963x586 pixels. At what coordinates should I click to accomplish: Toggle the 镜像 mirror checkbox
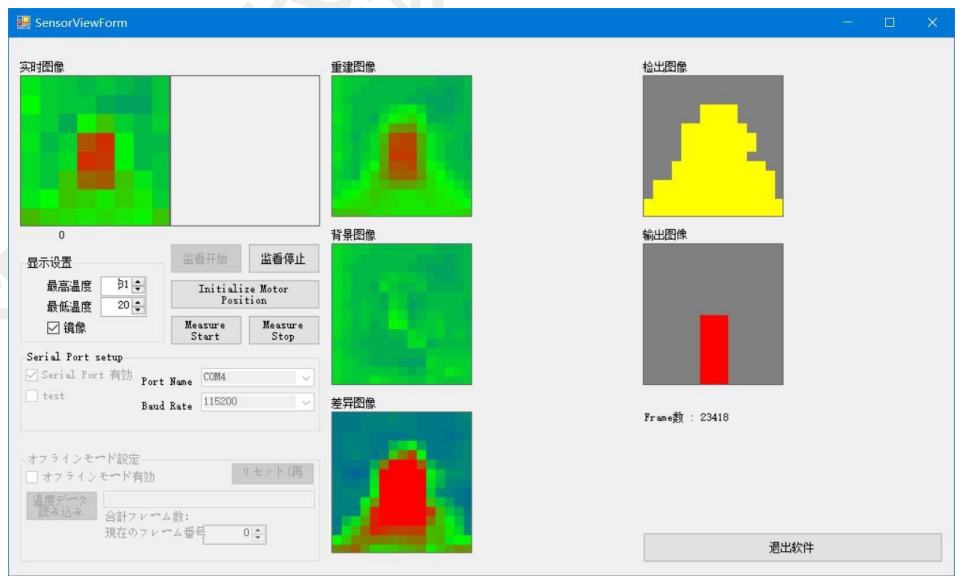[54, 328]
